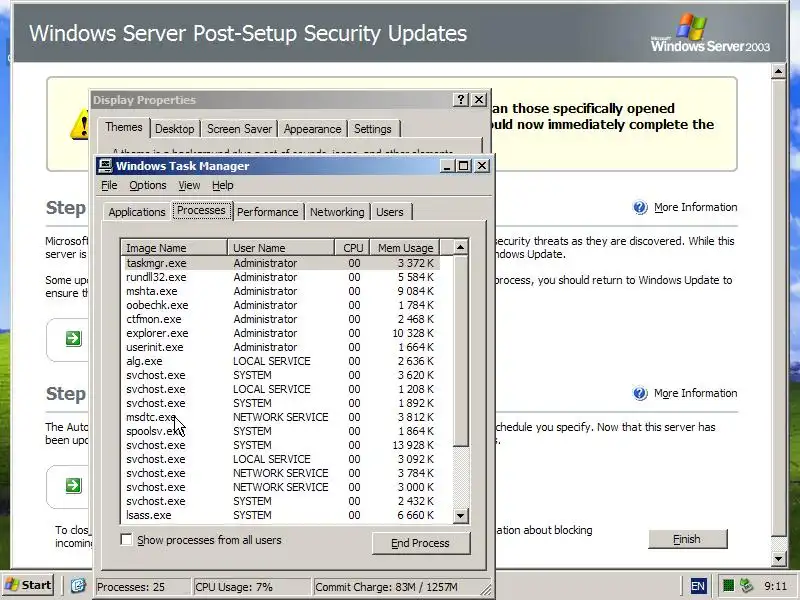800x600 pixels.
Task: Select svchost.exe row using 13 928 K
Action: point(281,445)
